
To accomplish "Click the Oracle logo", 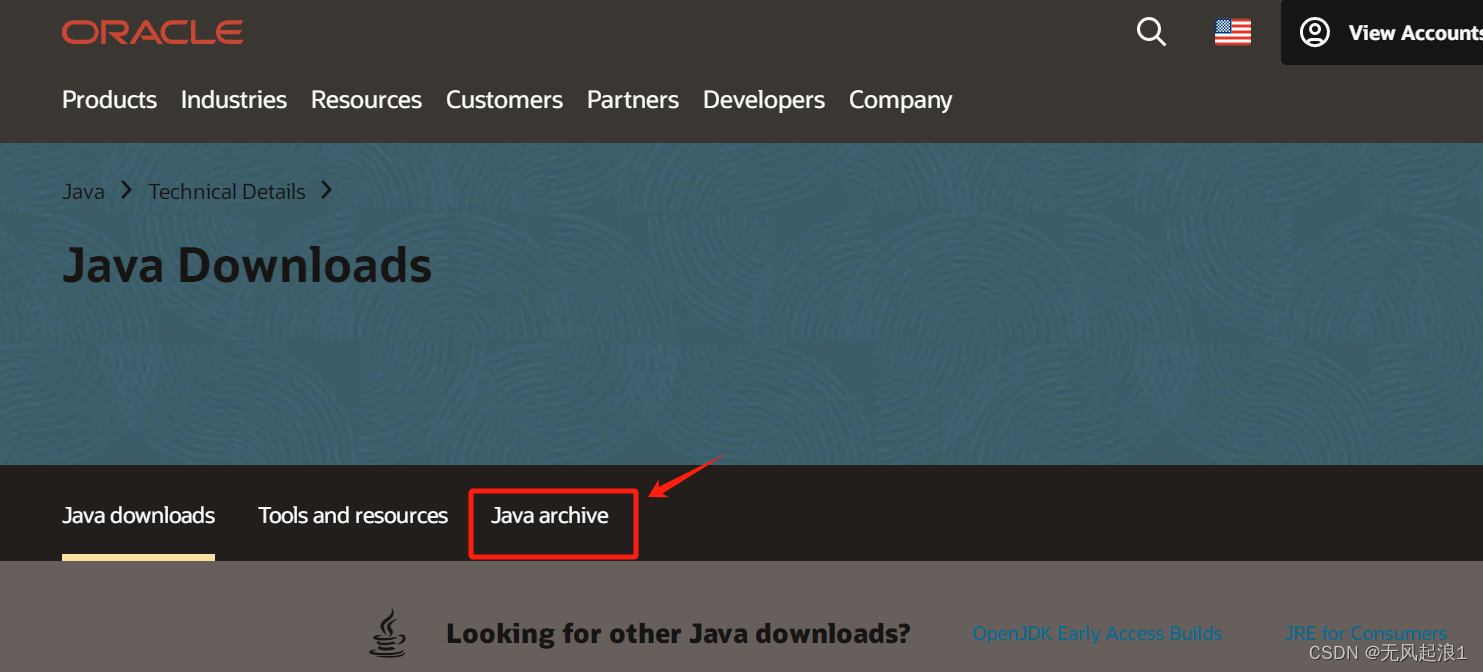I will click(x=152, y=32).
